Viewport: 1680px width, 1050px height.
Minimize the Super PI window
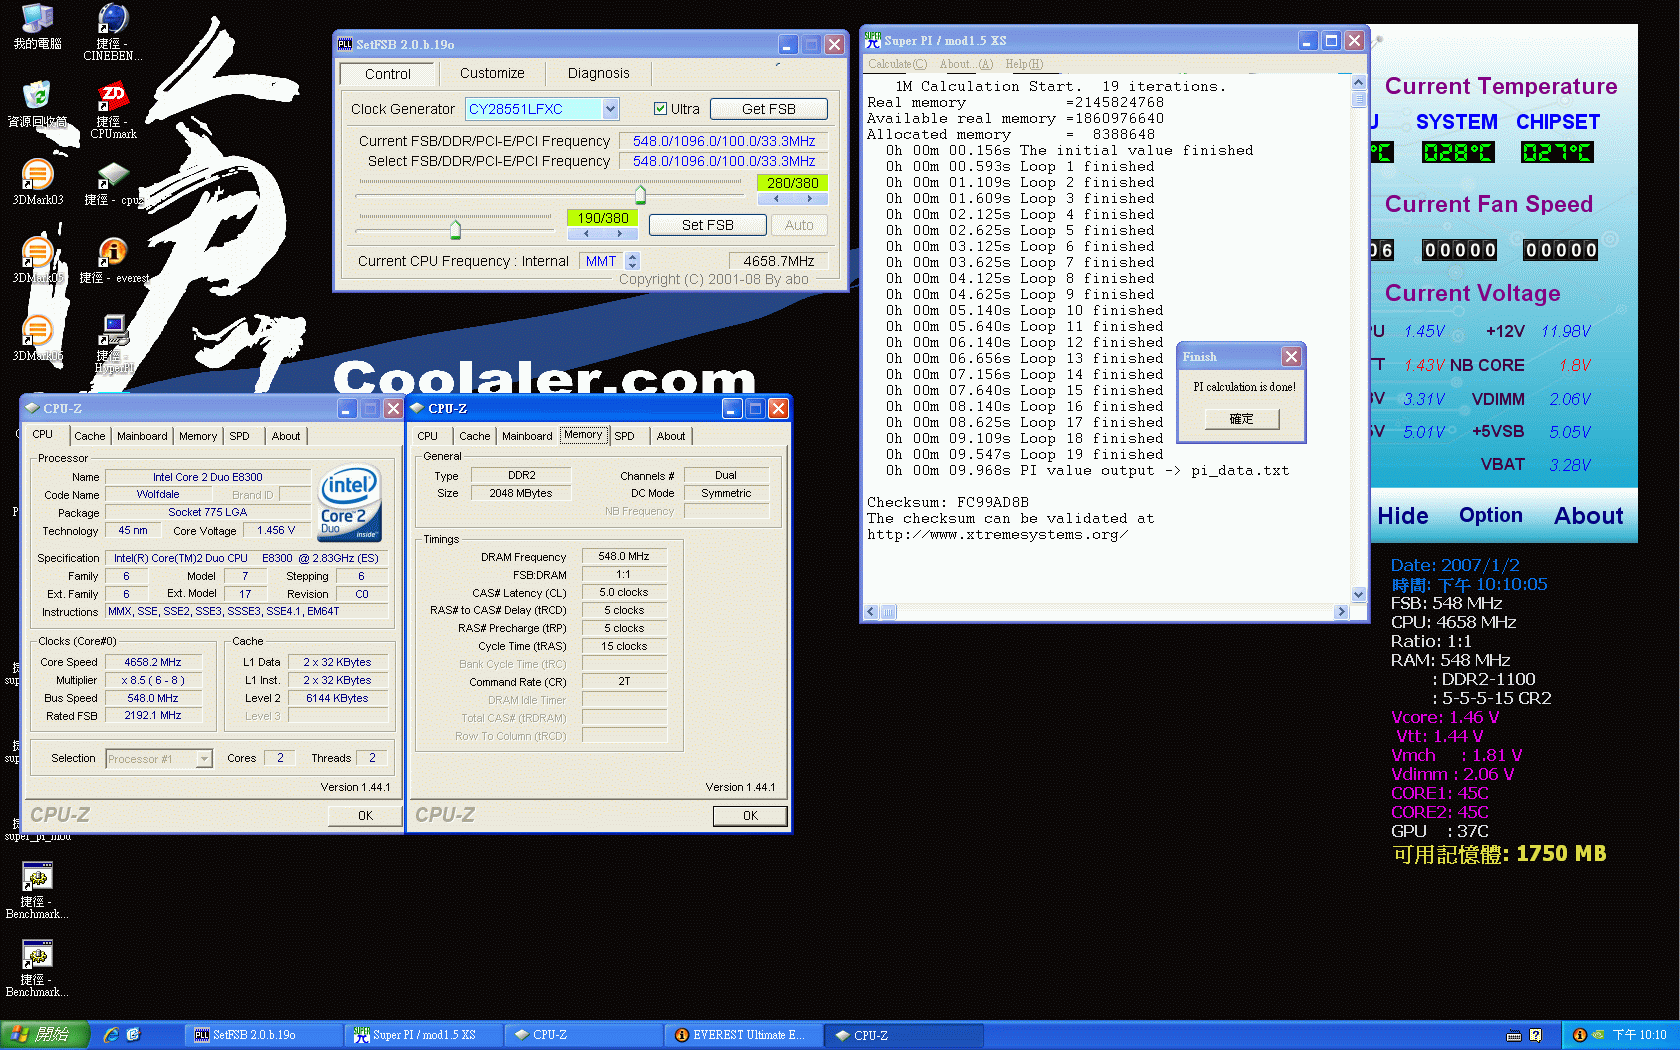pos(1308,41)
